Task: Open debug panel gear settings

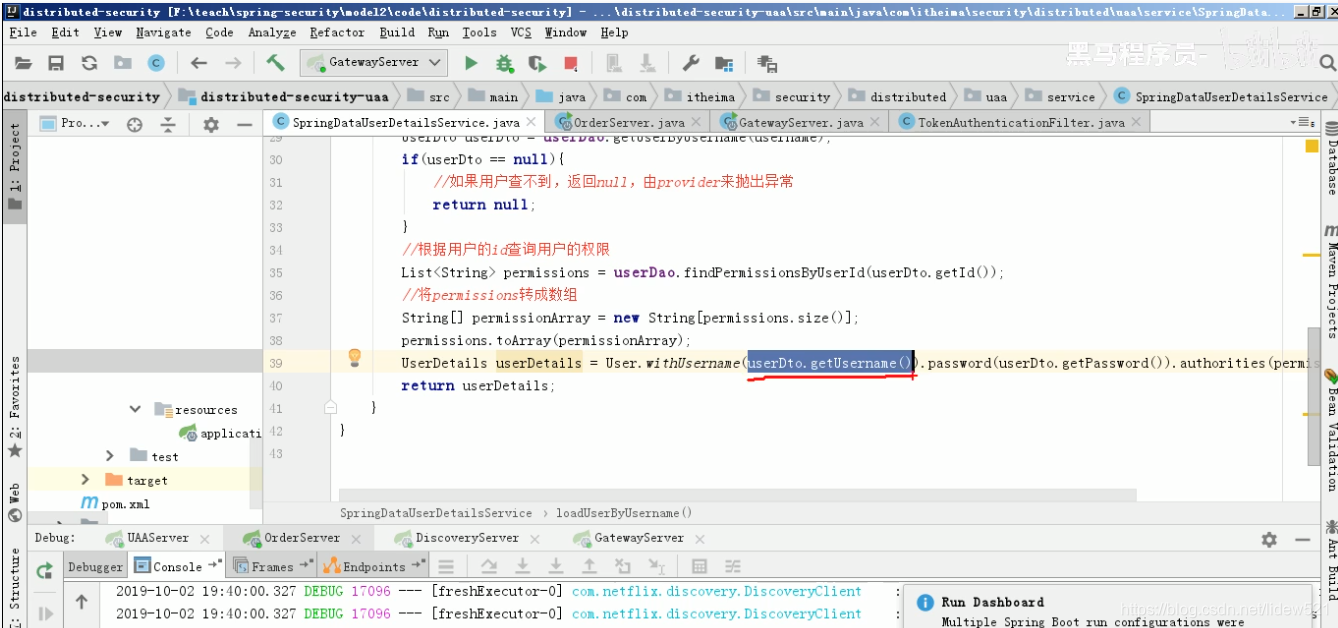Action: tap(1269, 539)
